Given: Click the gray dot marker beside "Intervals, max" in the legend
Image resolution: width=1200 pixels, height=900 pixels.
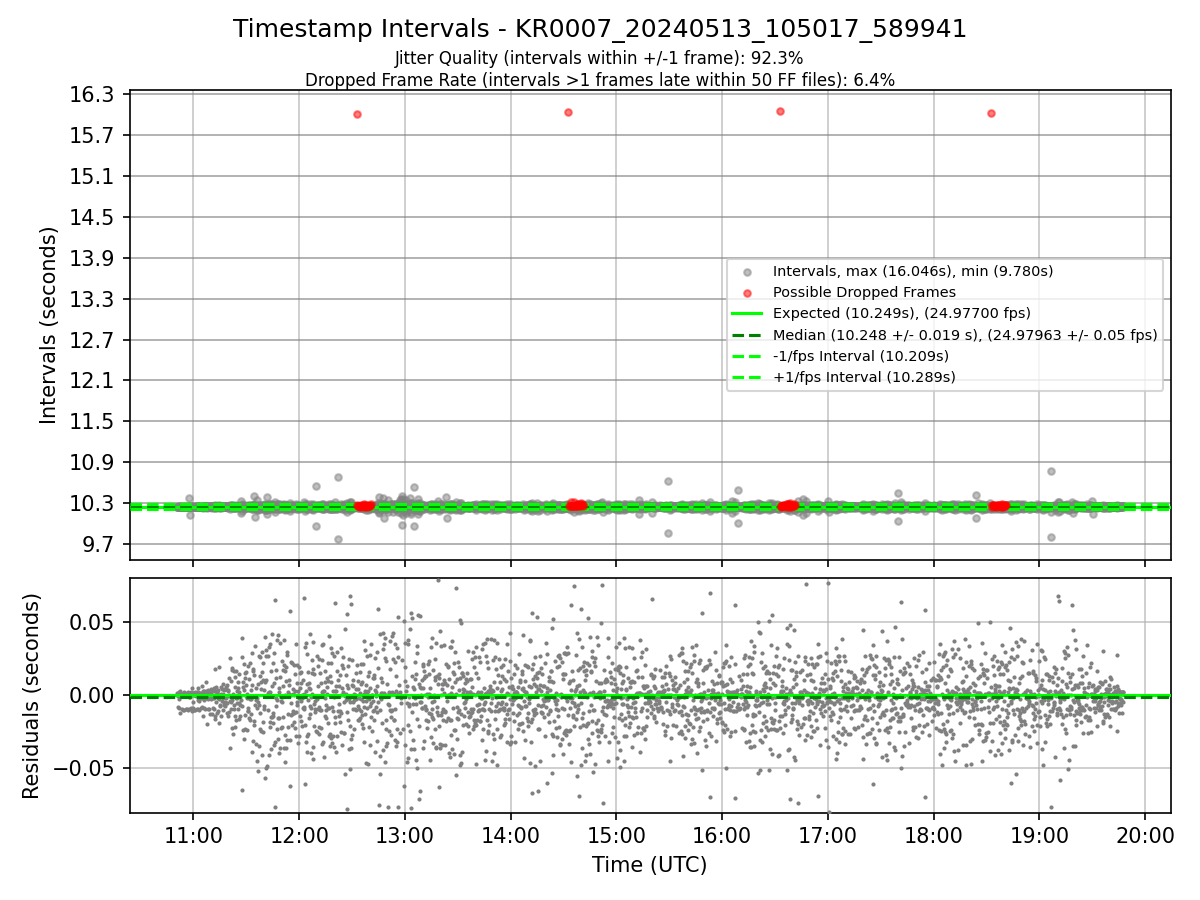Looking at the screenshot, I should coord(749,272).
